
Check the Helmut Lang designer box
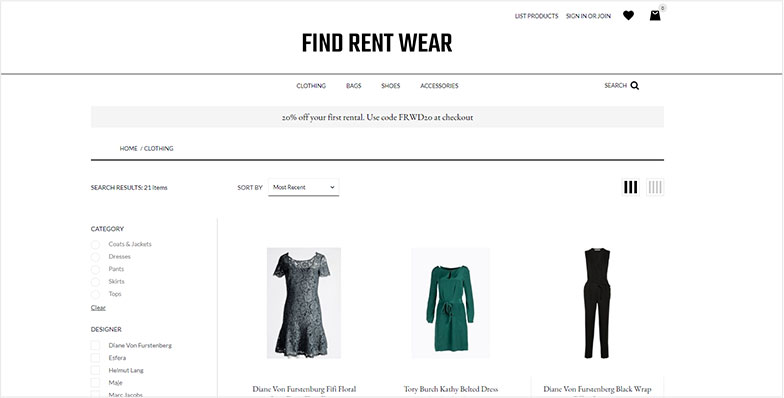(x=95, y=370)
